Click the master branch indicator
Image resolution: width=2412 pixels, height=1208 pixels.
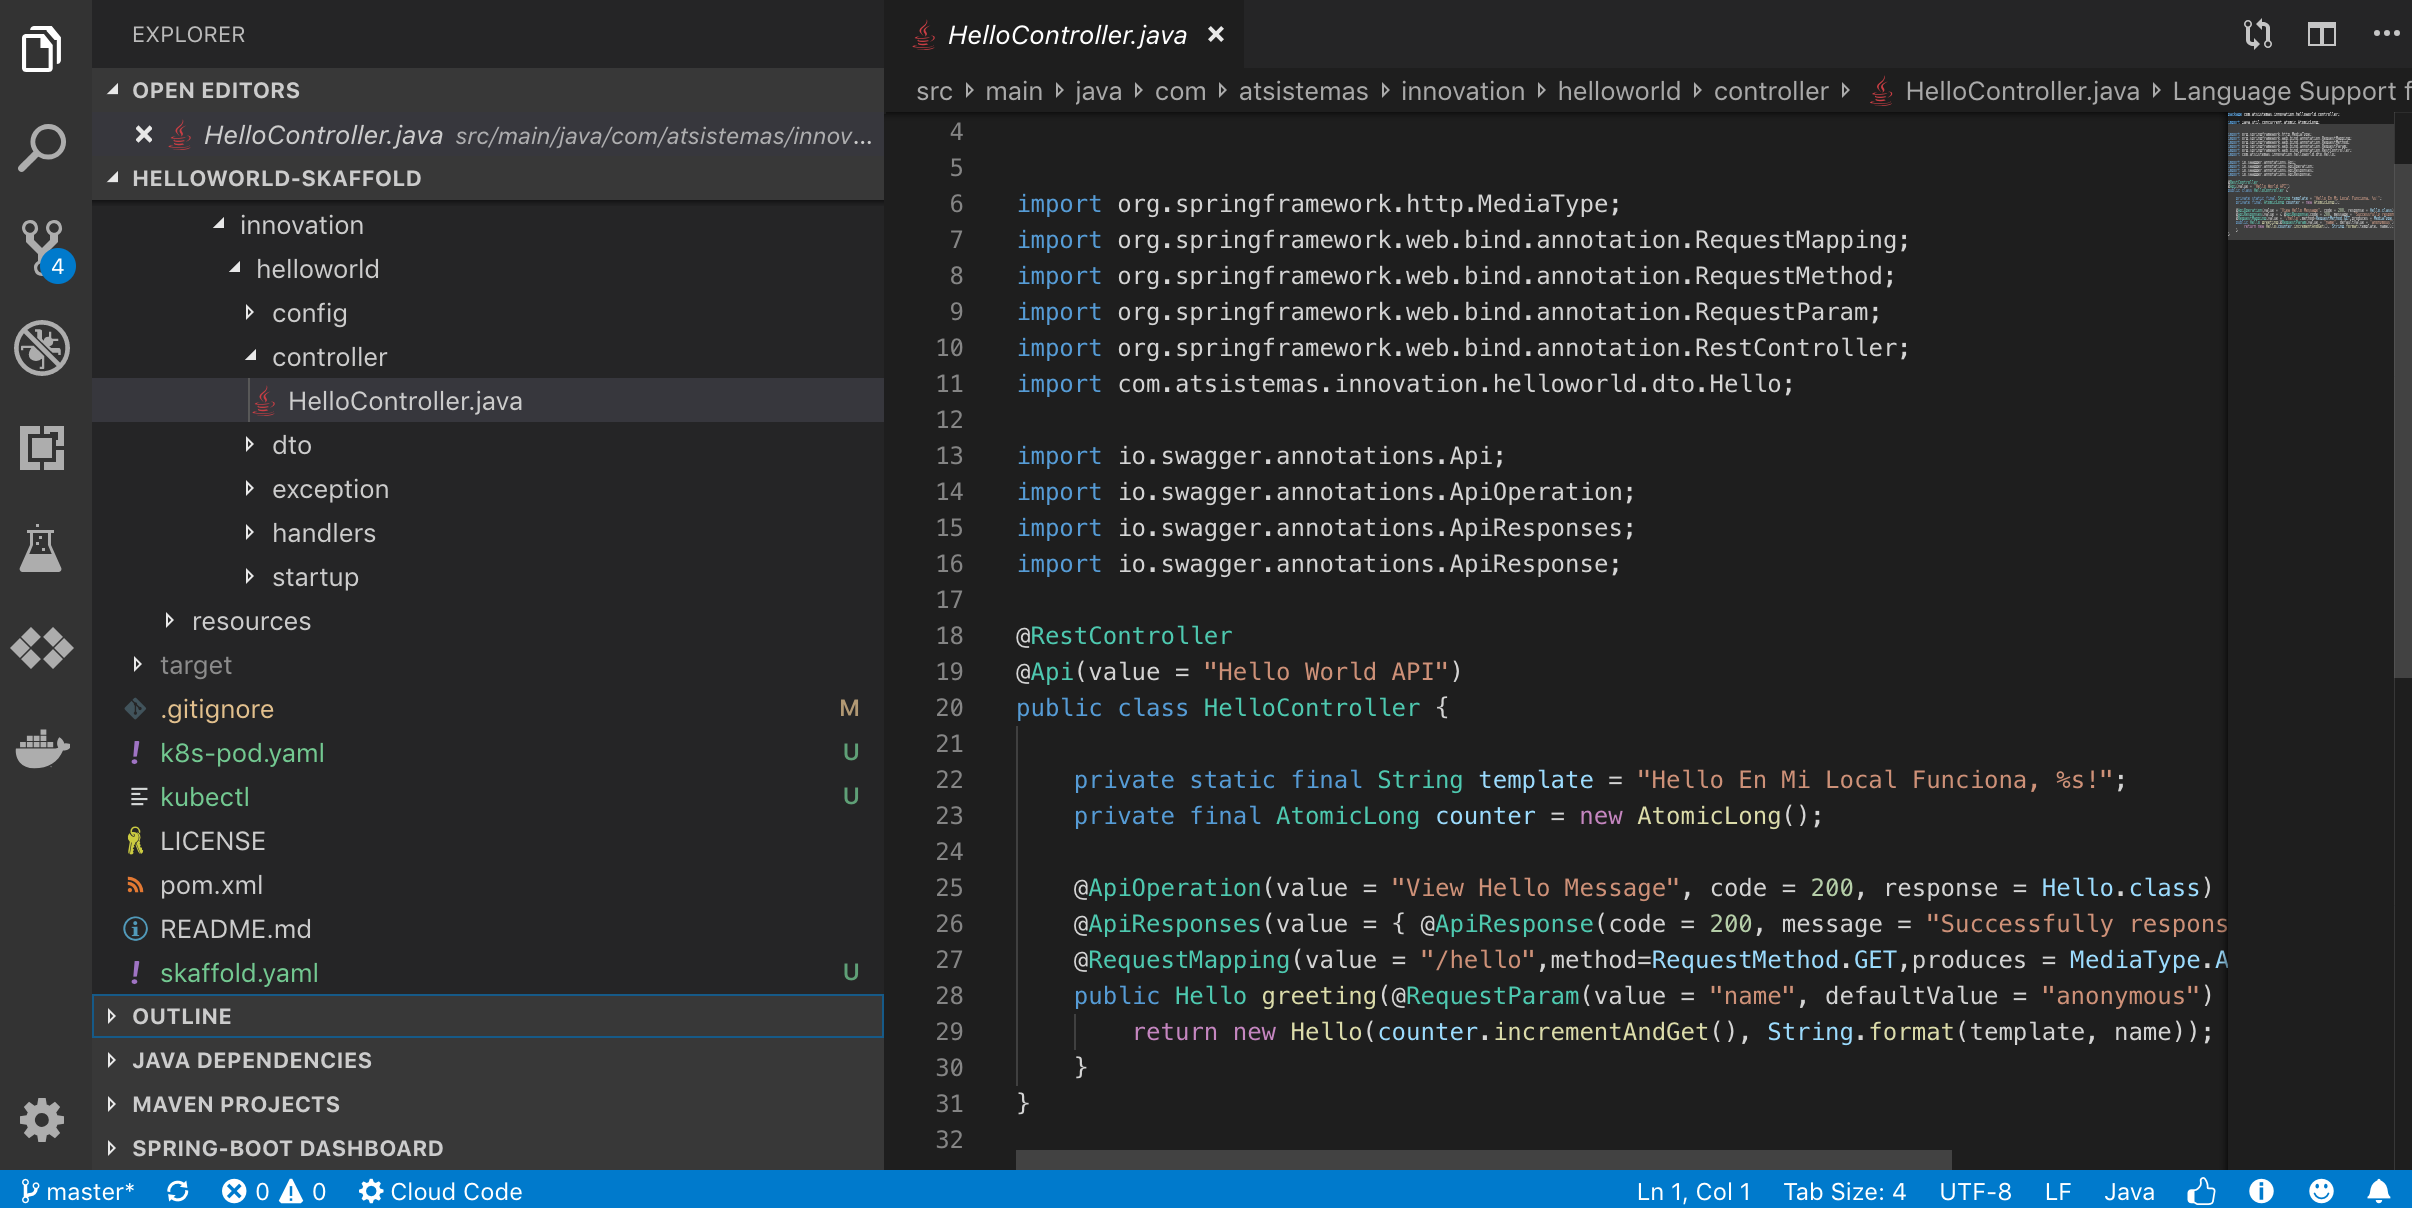[x=78, y=1191]
